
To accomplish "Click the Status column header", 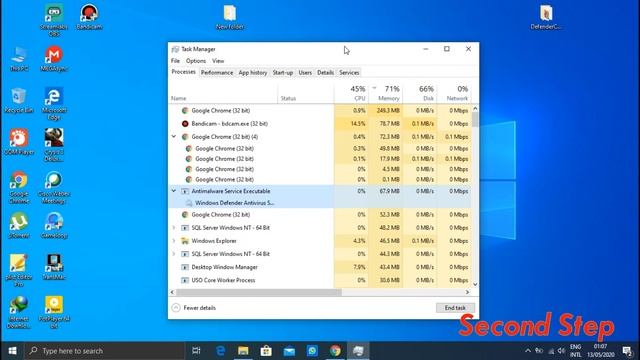I will tap(306, 93).
